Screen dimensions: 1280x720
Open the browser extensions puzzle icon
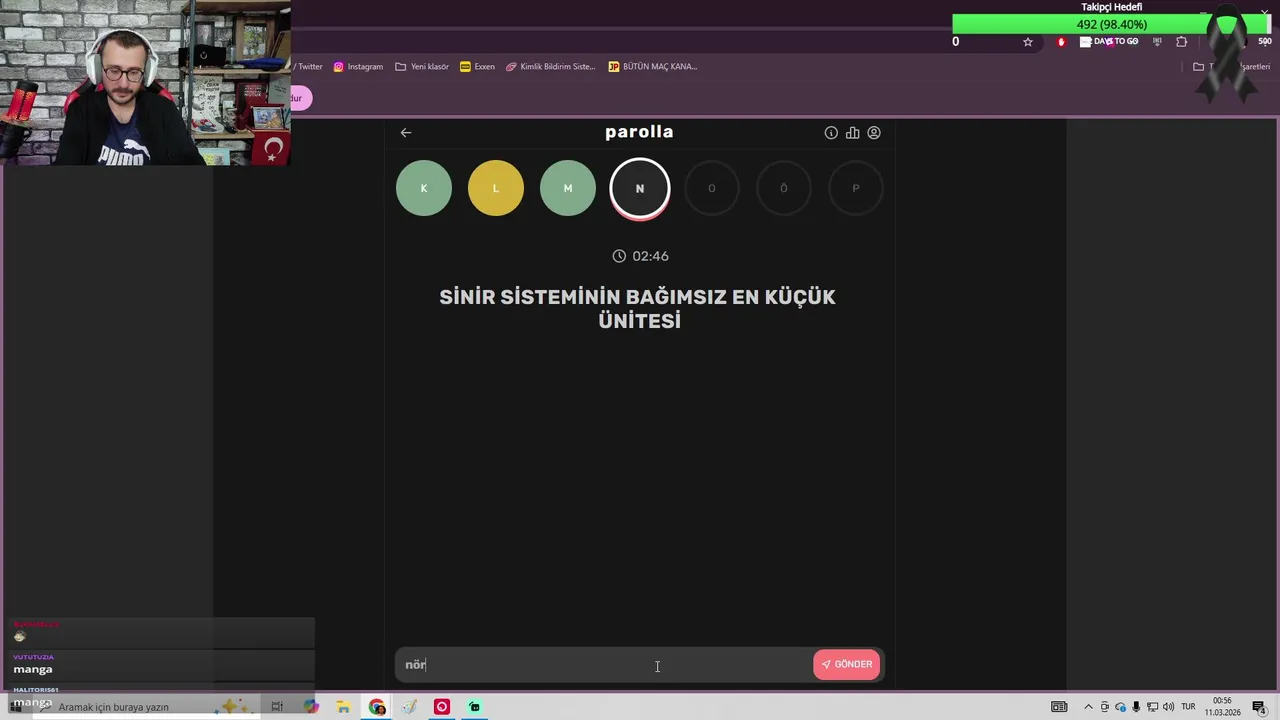(x=1182, y=42)
